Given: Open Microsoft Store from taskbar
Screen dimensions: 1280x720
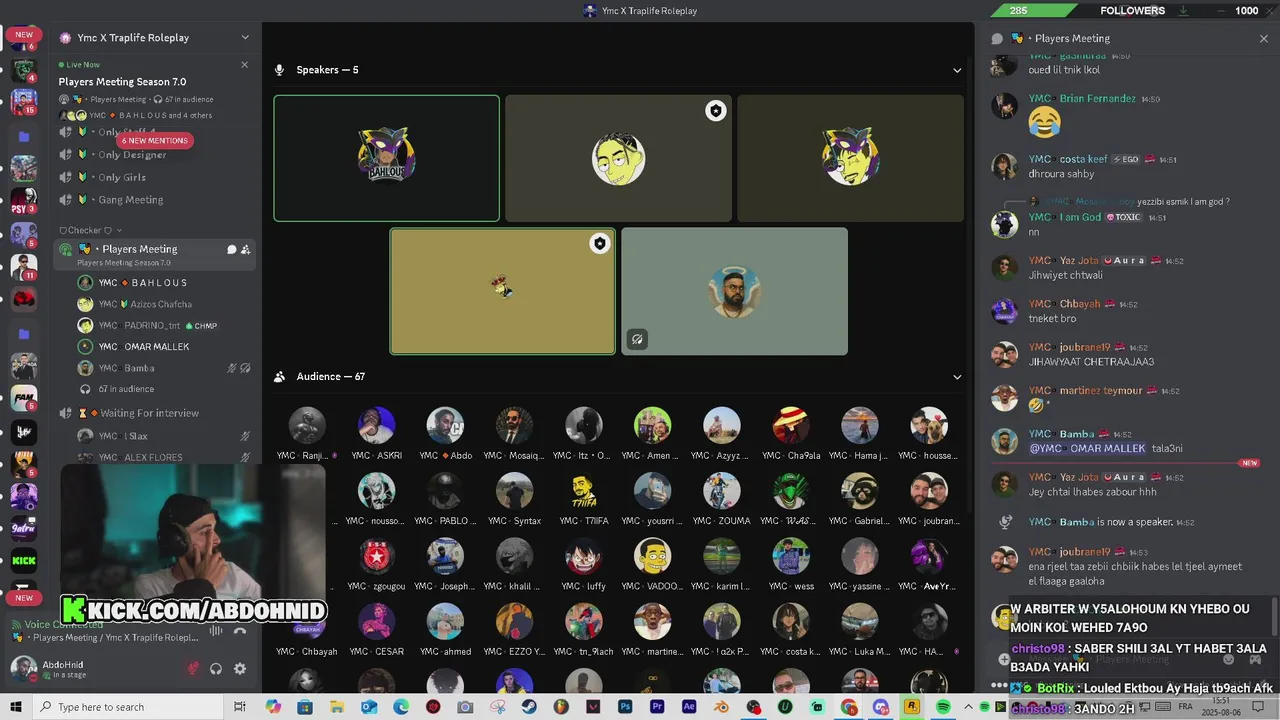Looking at the screenshot, I should pyautogui.click(x=305, y=707).
